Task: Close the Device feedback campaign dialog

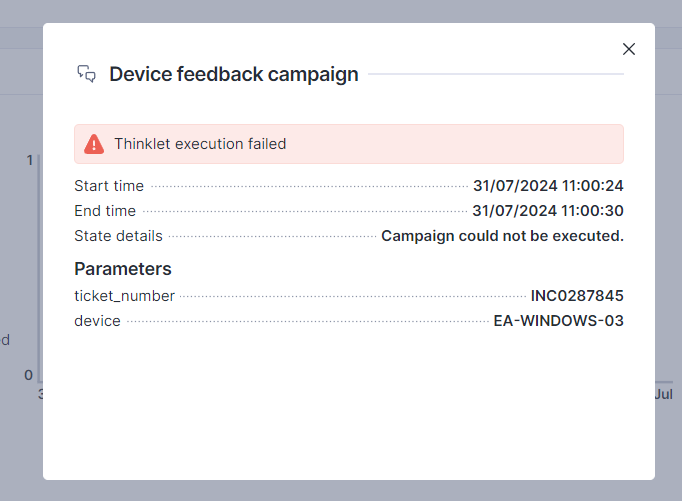Action: pos(629,49)
